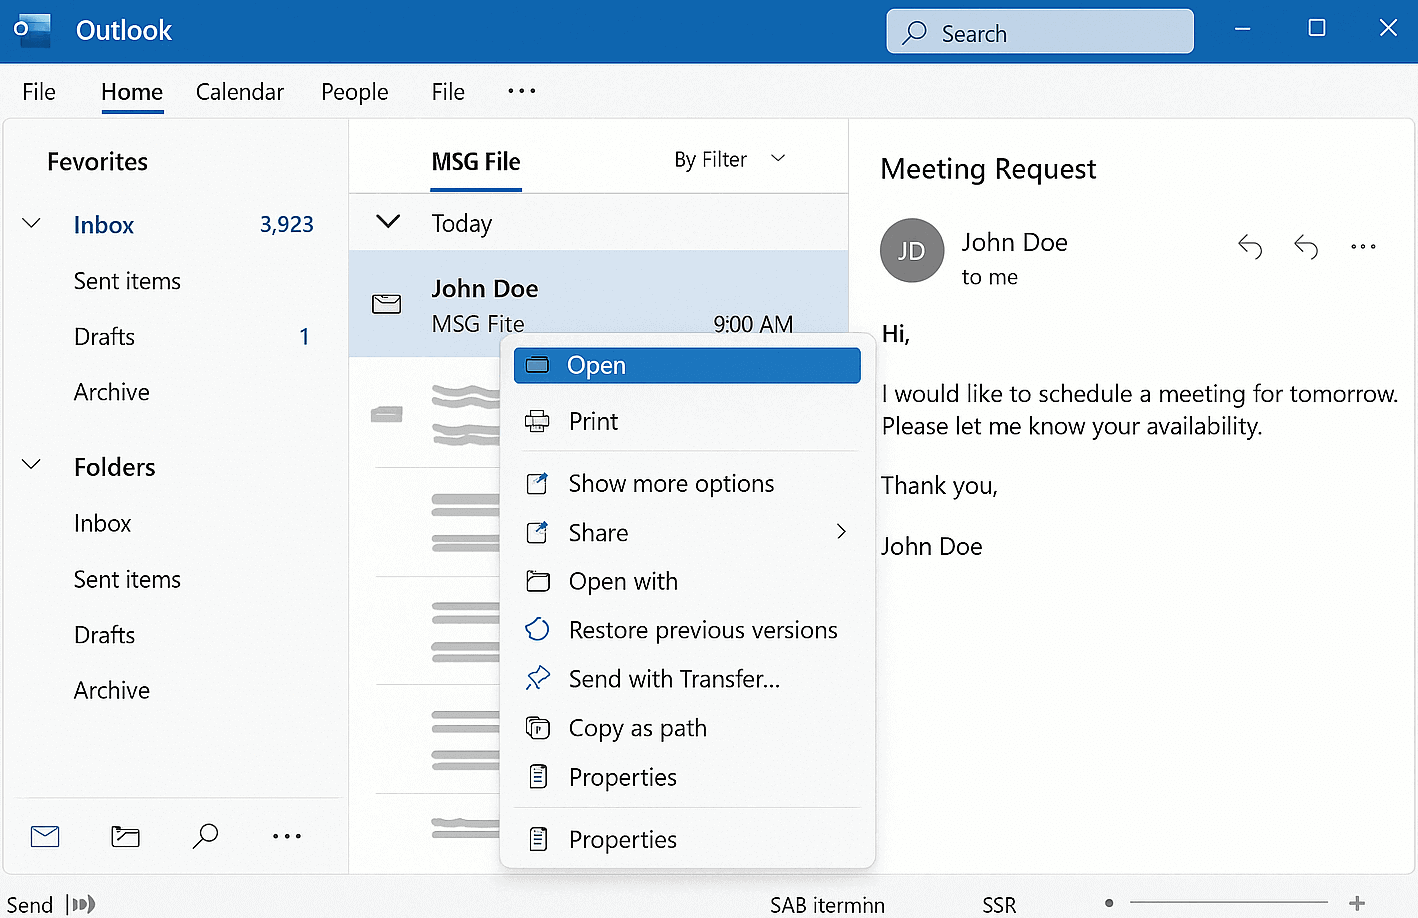This screenshot has width=1418, height=918.
Task: Open the File menu beside People
Action: click(x=448, y=92)
